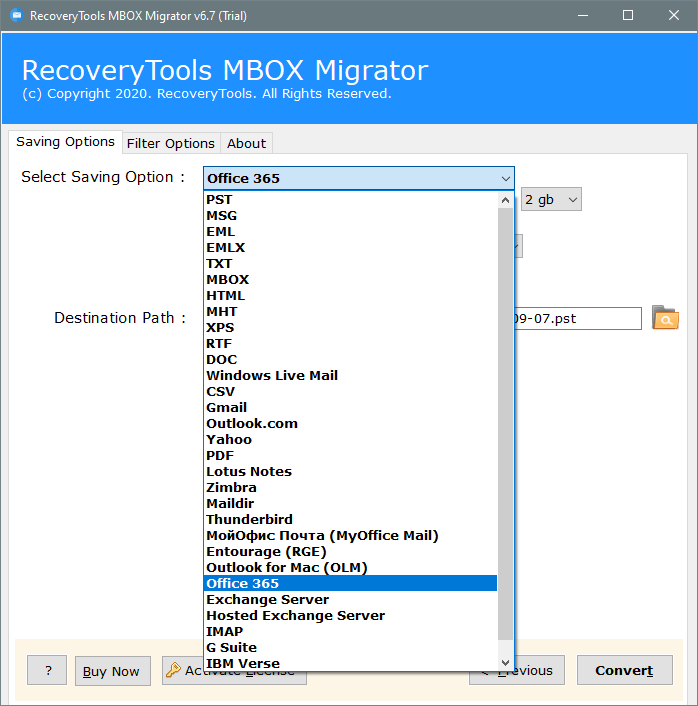Image resolution: width=698 pixels, height=706 pixels.
Task: Open the 2 gb split size dropdown
Action: [x=551, y=199]
